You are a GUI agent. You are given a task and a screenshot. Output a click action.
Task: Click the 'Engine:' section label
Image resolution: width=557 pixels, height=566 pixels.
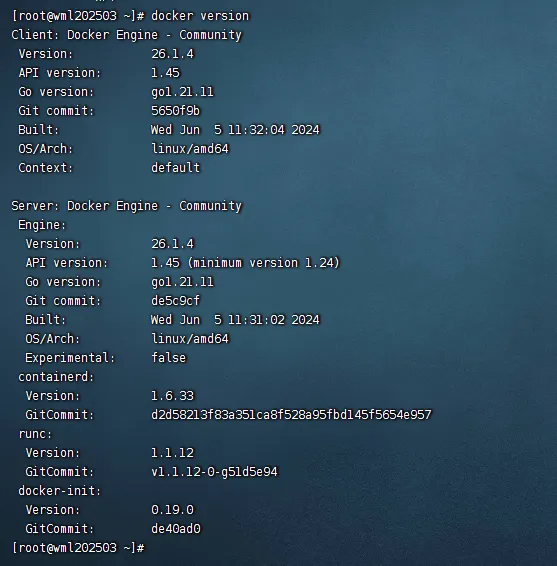(x=42, y=225)
